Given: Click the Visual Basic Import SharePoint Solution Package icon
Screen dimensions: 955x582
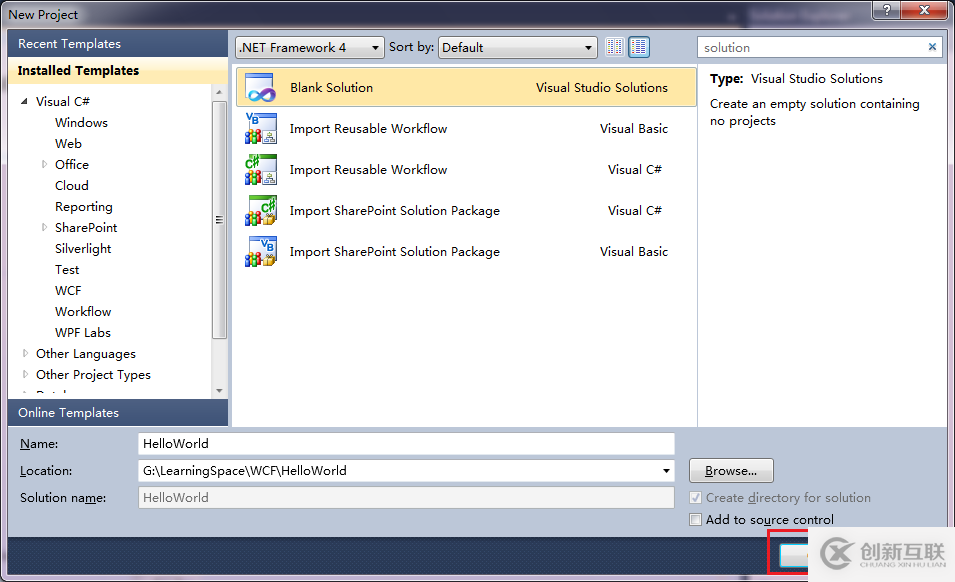Looking at the screenshot, I should [x=261, y=251].
